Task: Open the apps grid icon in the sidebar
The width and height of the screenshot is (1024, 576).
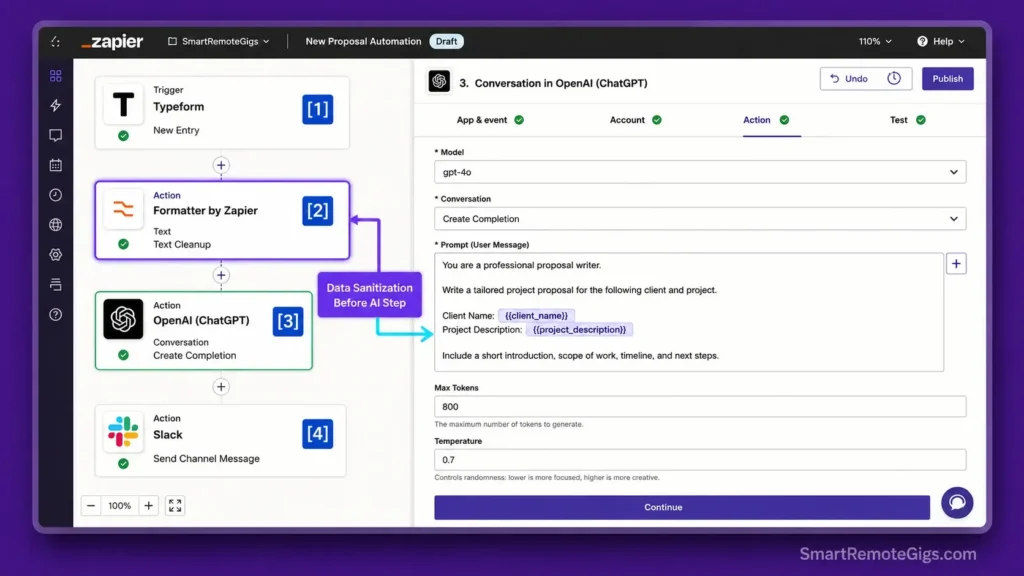Action: tap(56, 76)
